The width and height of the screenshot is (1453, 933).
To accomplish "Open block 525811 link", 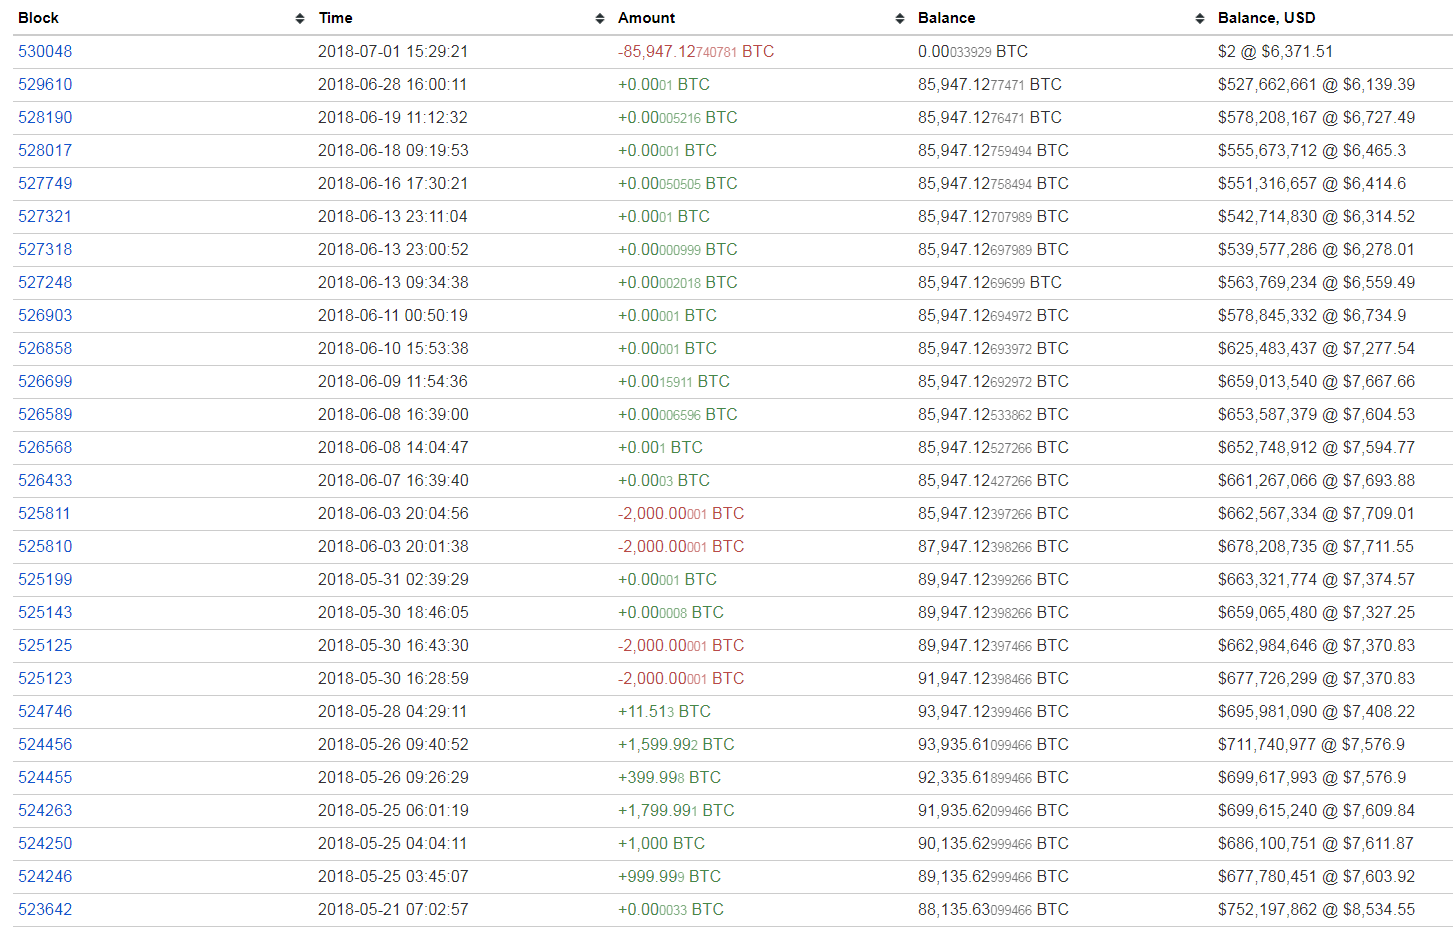I will click(x=45, y=514).
